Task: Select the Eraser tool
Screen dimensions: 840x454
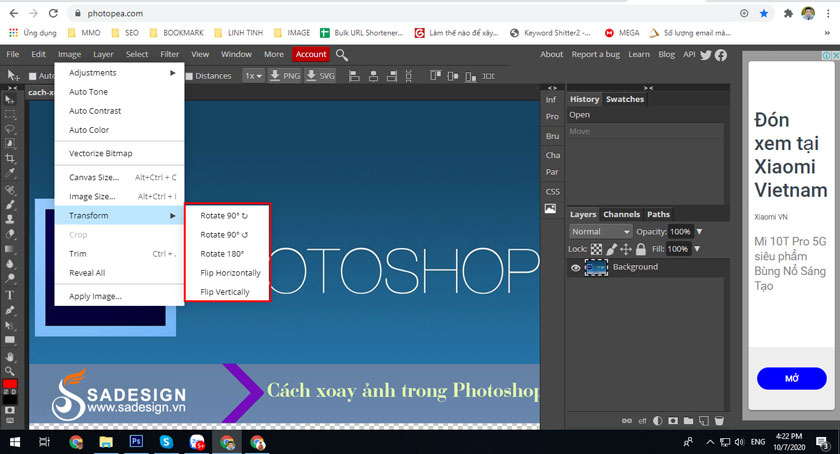Action: pos(10,234)
